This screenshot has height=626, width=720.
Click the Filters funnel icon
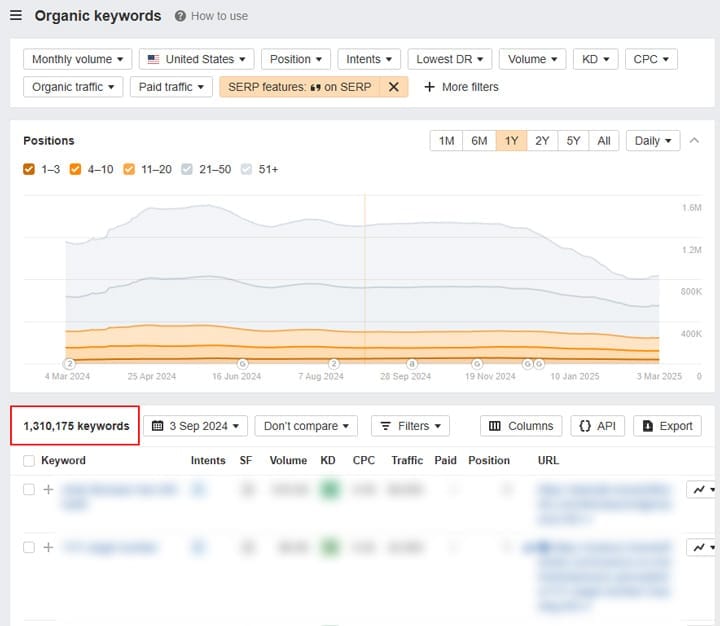pos(386,426)
